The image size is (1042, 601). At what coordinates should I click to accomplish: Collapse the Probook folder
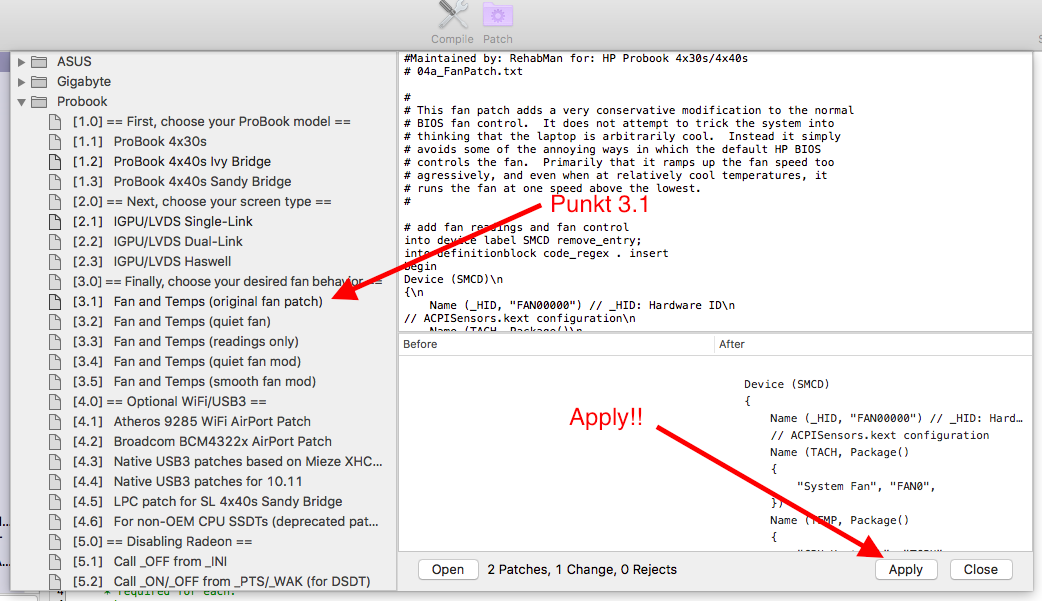click(x=21, y=102)
